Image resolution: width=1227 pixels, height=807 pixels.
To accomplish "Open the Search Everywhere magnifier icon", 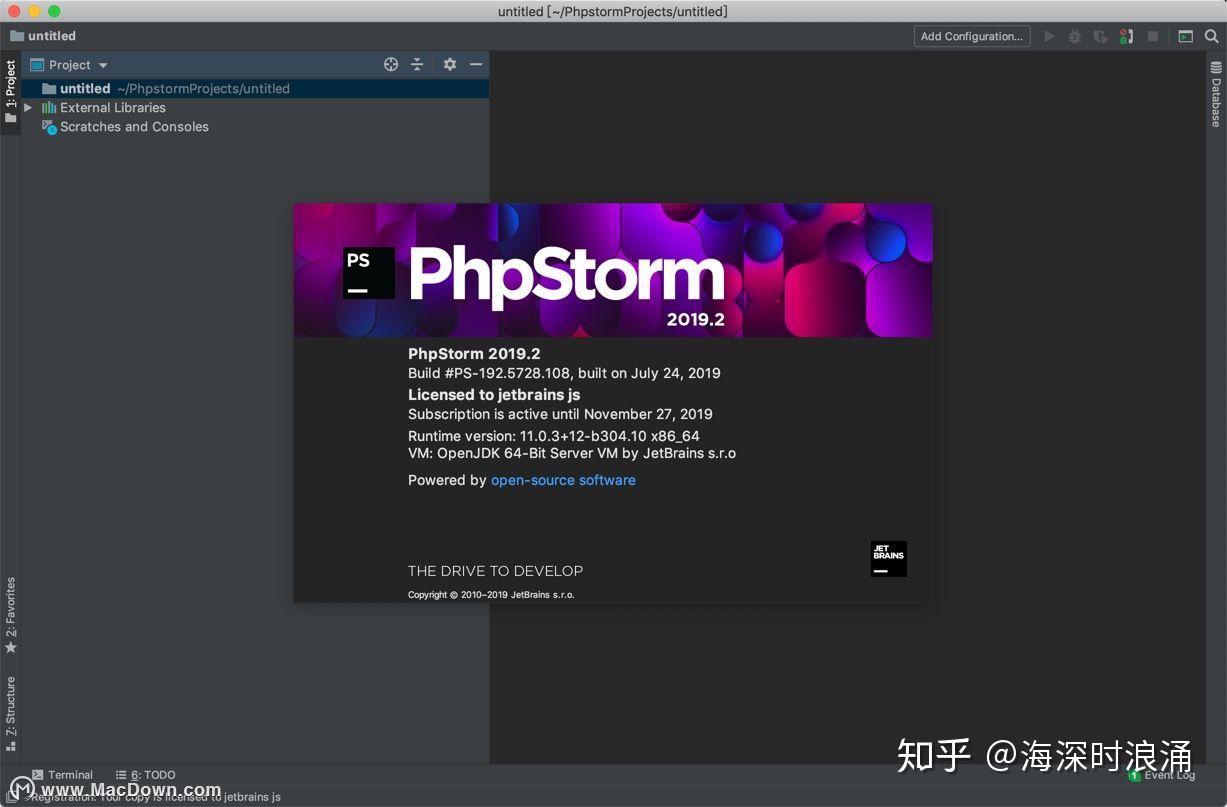I will (x=1212, y=36).
